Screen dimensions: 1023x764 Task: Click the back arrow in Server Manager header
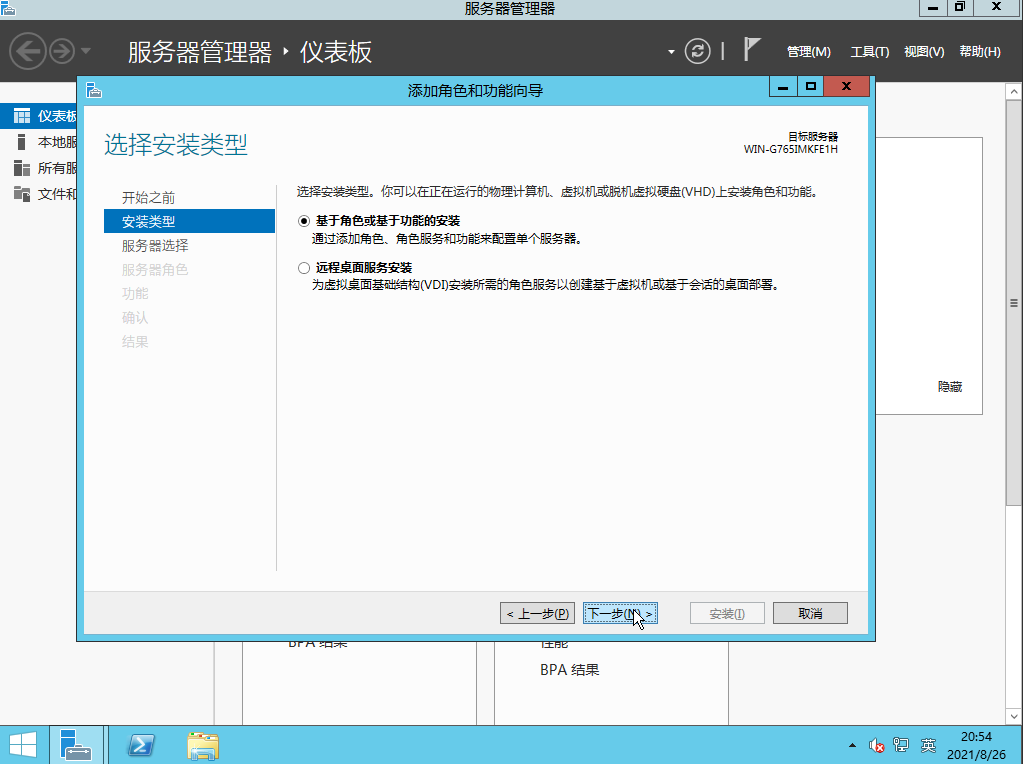pos(27,51)
